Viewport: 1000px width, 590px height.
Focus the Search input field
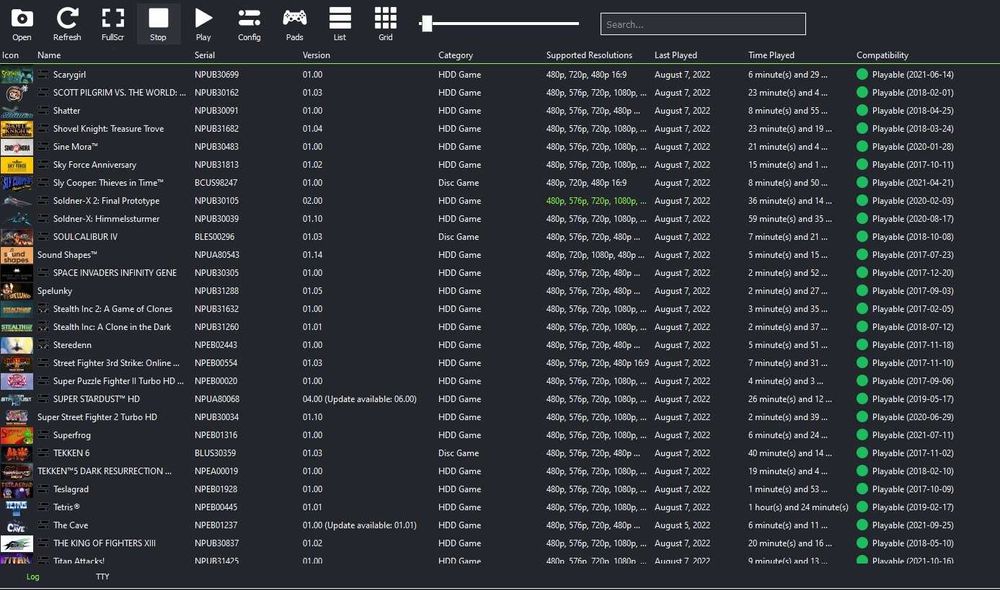[703, 24]
